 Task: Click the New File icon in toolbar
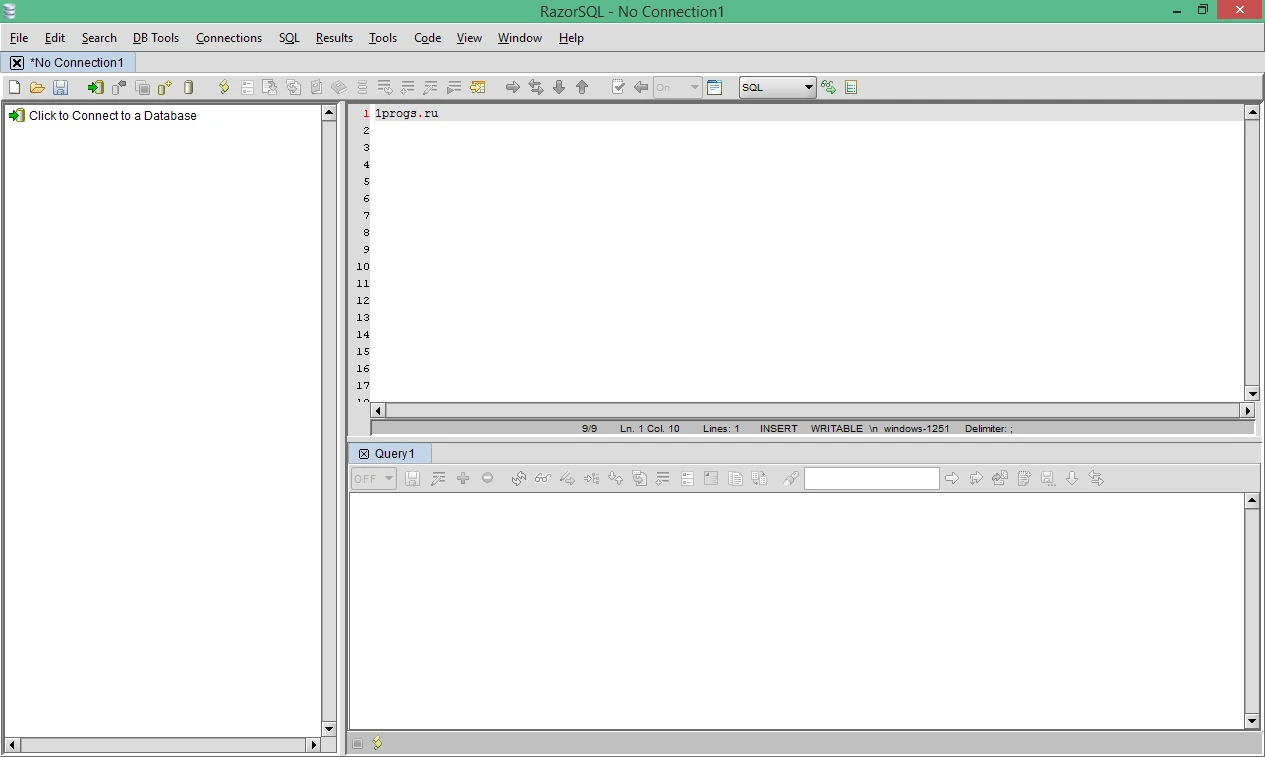click(x=14, y=87)
